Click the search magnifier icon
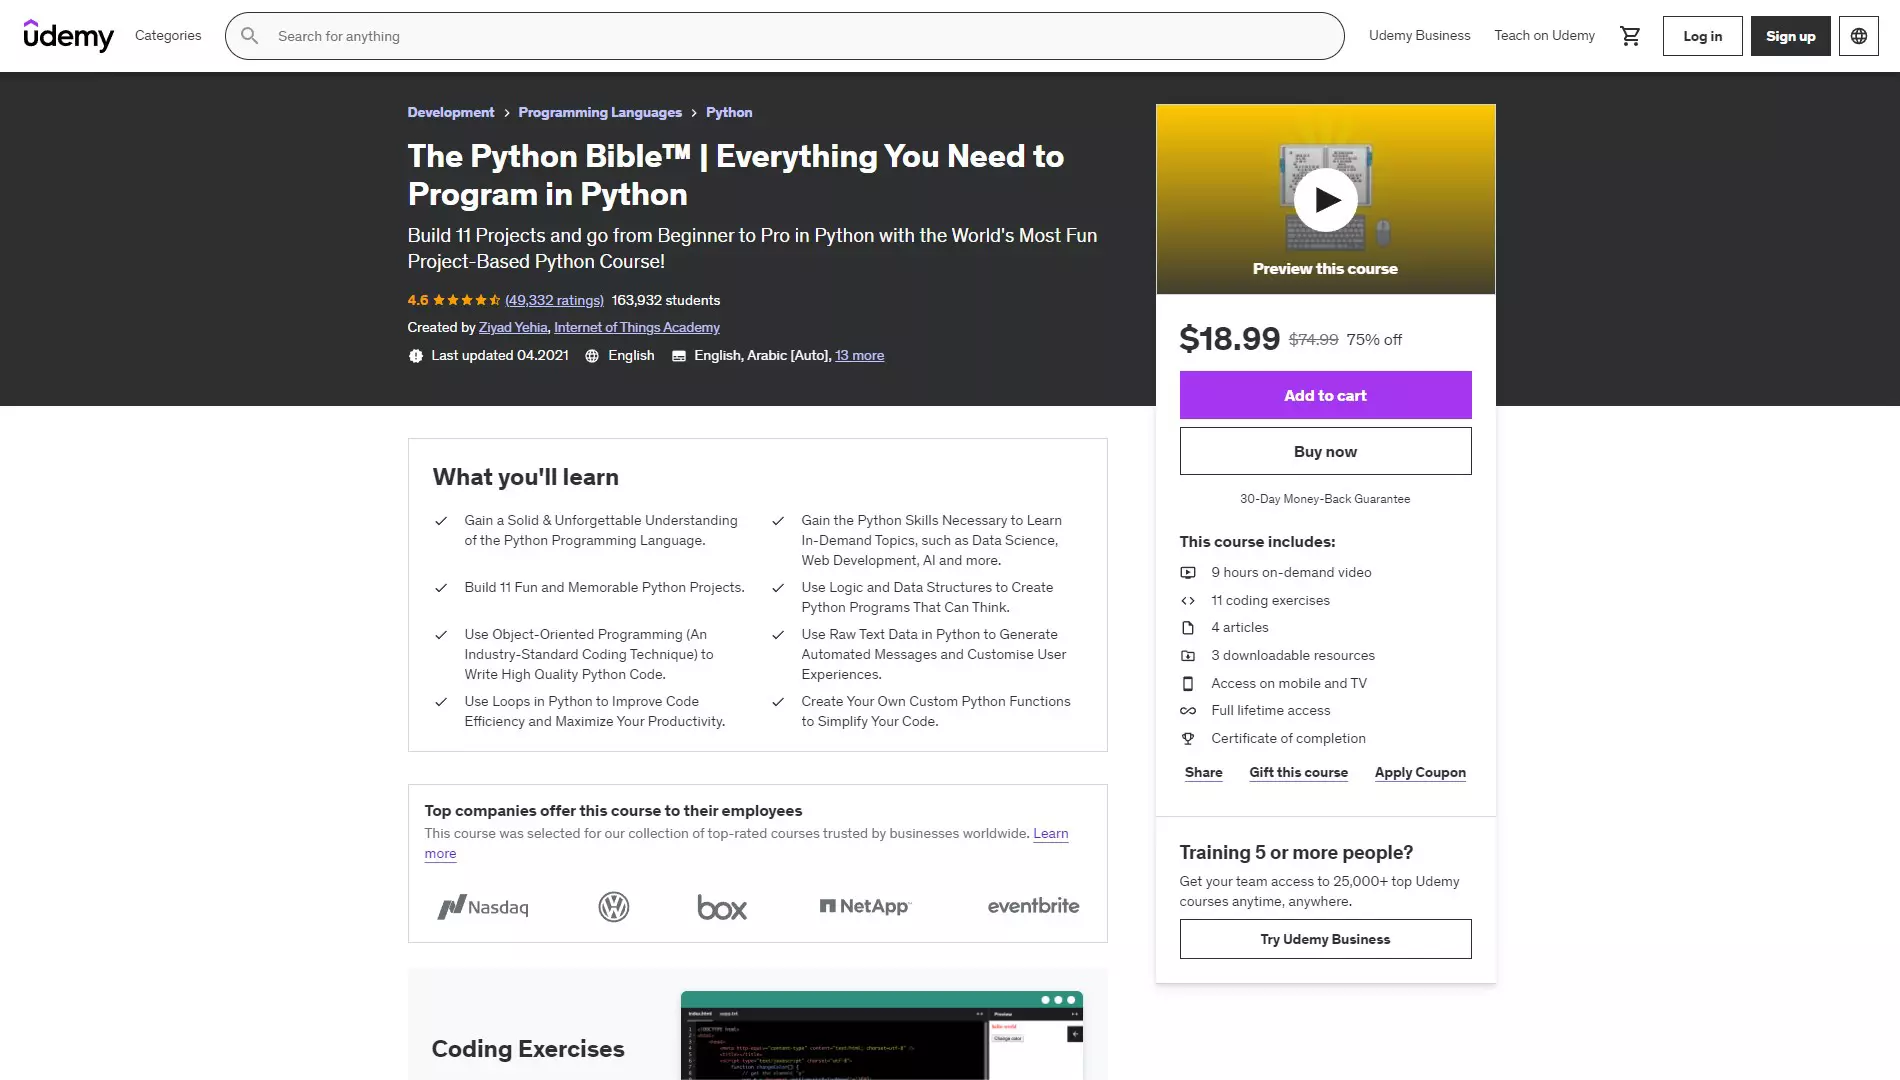1900x1080 pixels. [x=250, y=36]
